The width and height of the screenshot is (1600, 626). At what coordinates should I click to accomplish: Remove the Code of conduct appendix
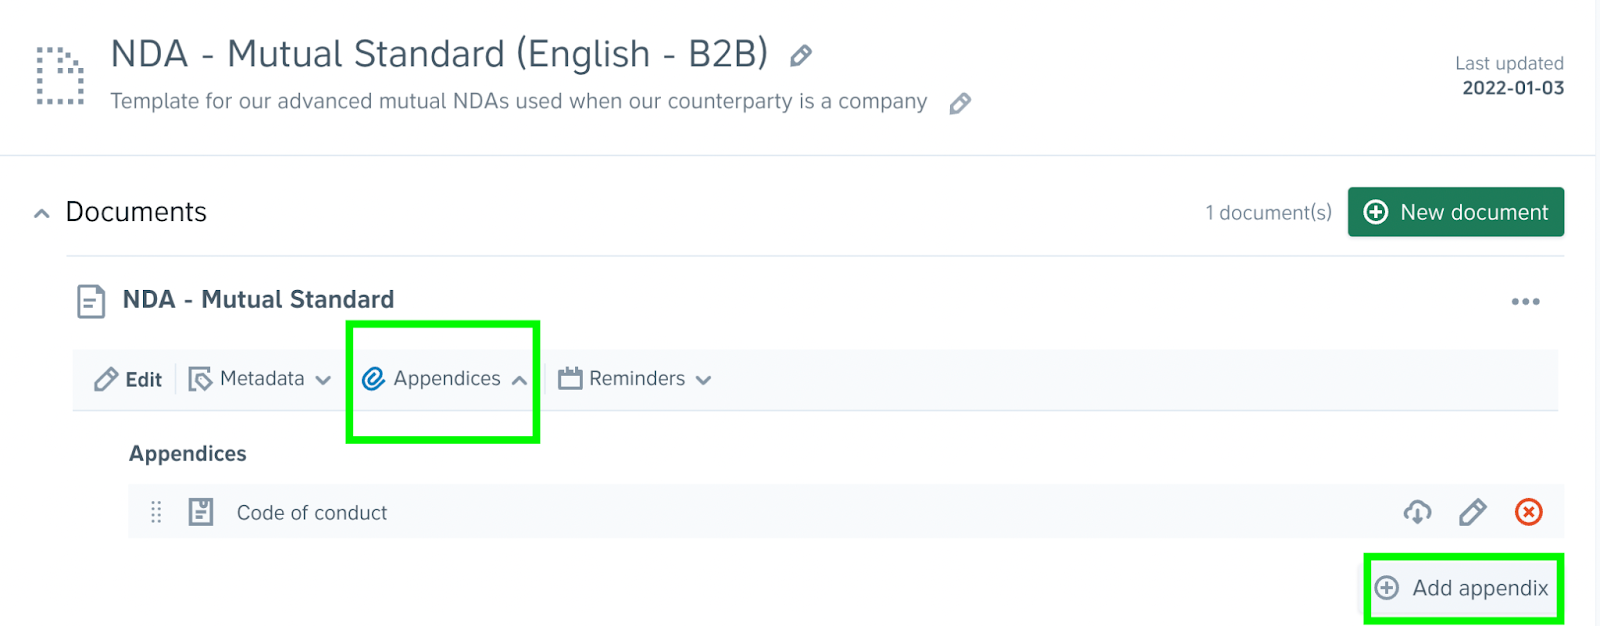[1528, 512]
